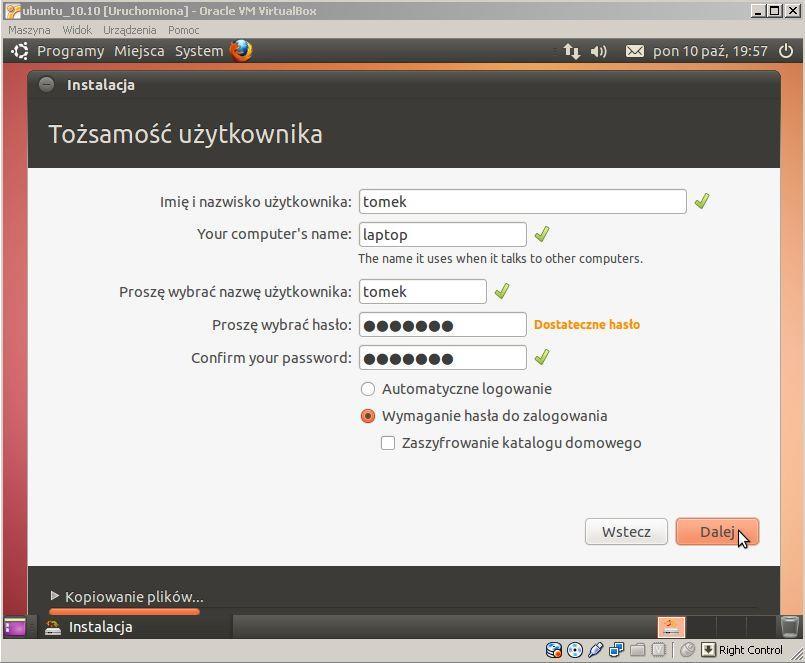Open the sound volume indicator
The image size is (805, 663).
click(599, 51)
